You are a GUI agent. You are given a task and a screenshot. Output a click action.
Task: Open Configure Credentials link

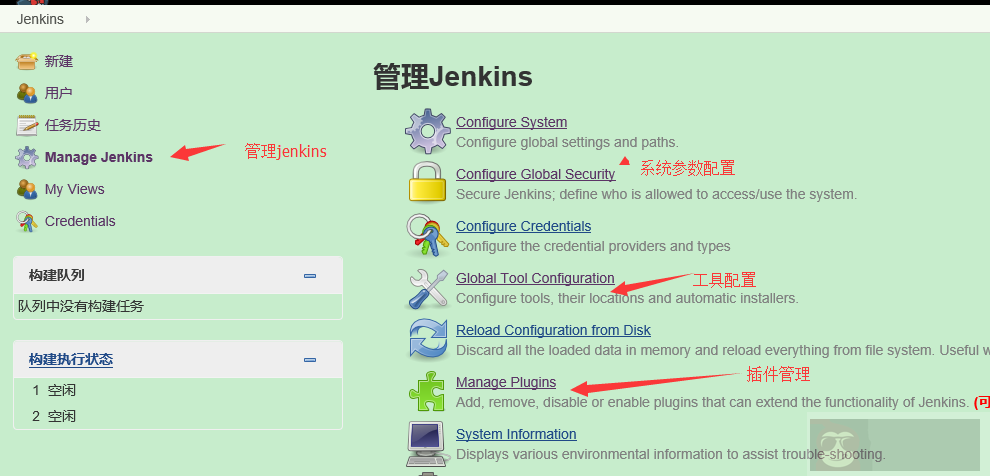coord(523,226)
